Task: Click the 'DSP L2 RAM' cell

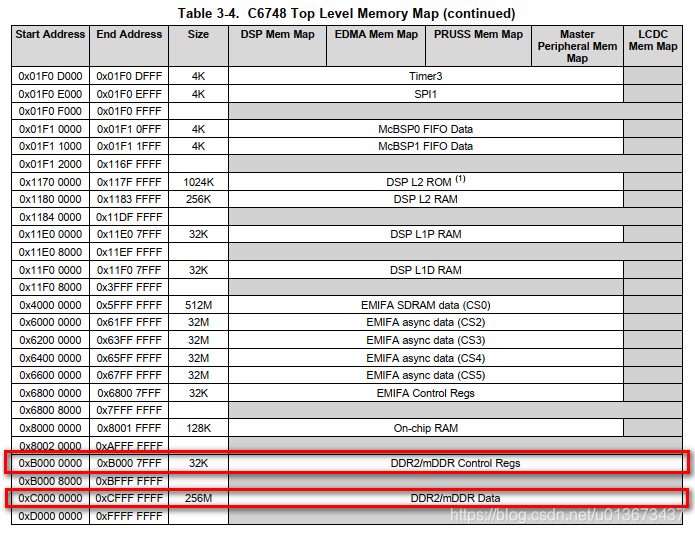Action: [426, 199]
